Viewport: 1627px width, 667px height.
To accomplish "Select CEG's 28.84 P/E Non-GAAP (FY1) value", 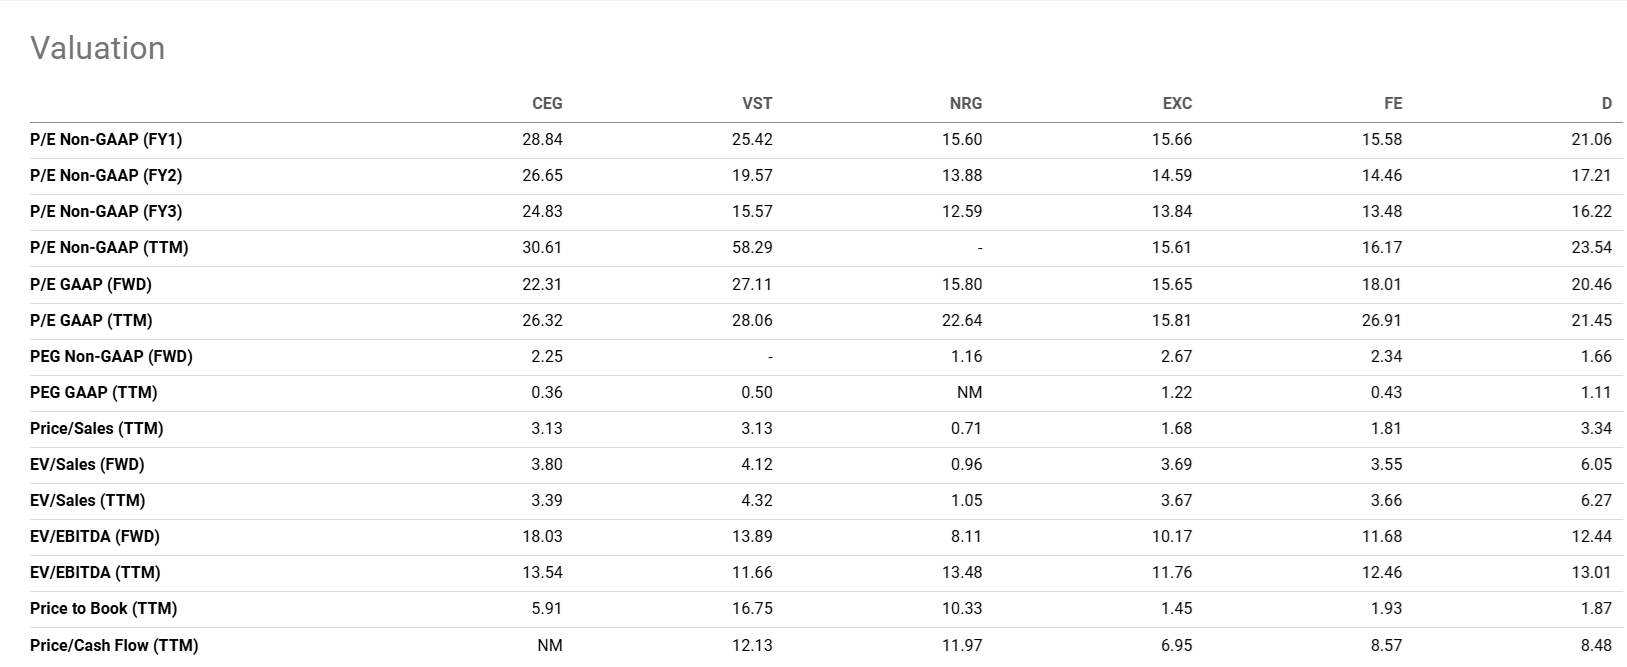I will 542,139.
